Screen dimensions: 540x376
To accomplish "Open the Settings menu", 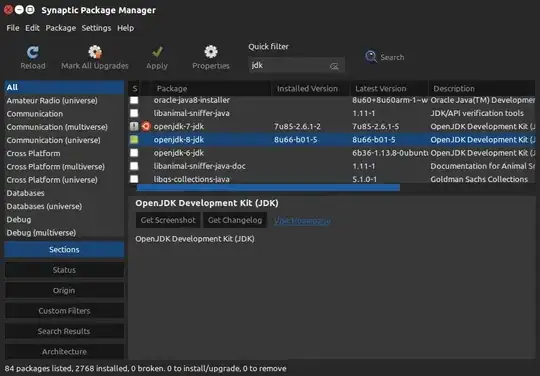I will [96, 28].
